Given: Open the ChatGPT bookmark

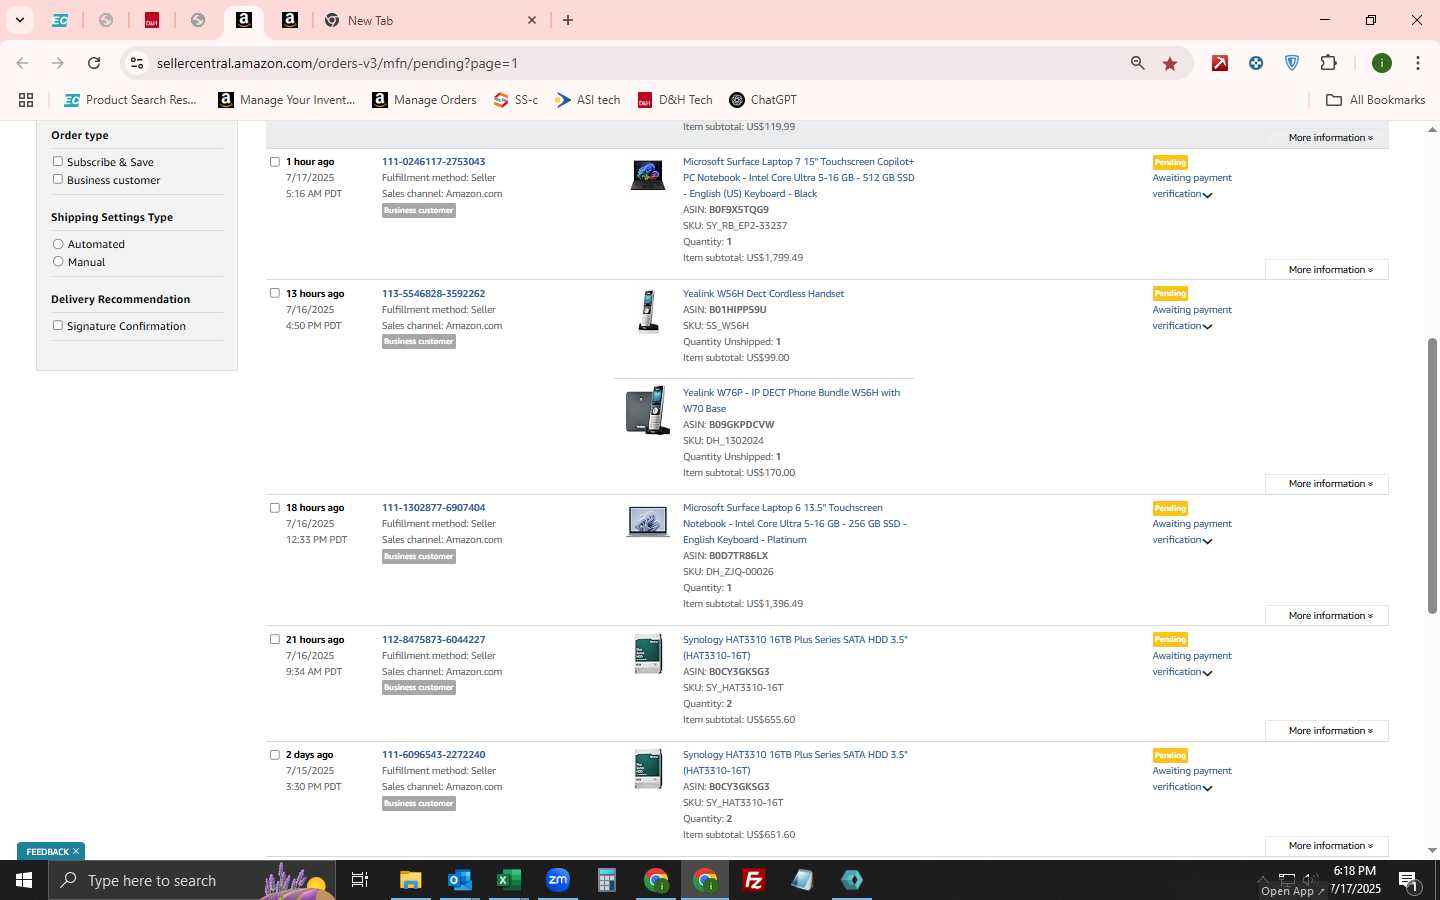Looking at the screenshot, I should tap(763, 100).
